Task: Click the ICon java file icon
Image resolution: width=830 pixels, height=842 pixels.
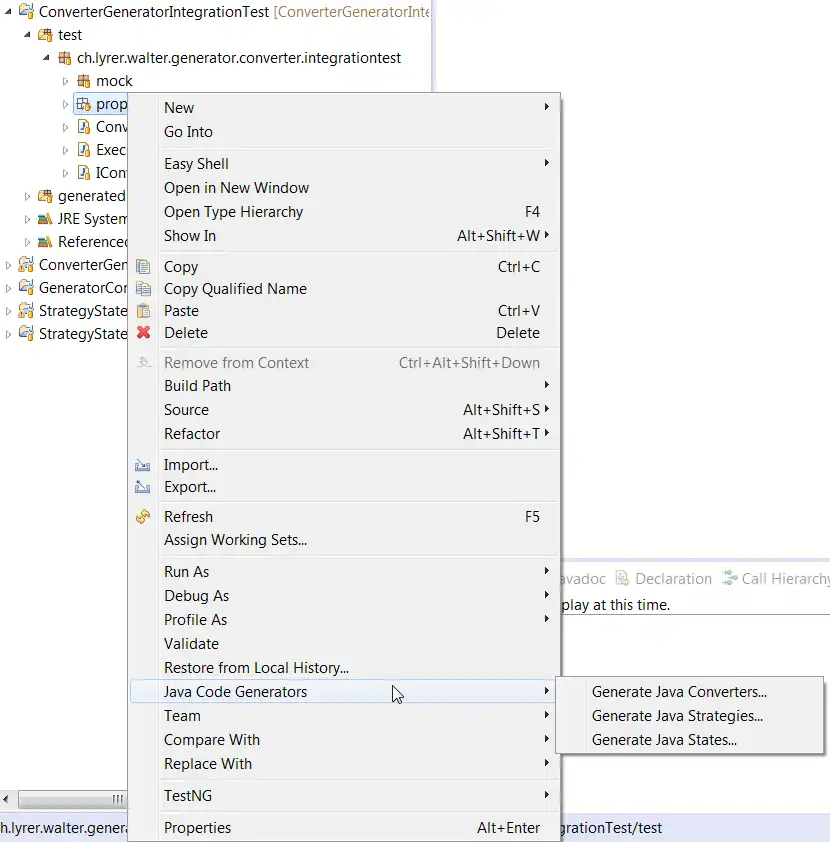Action: pyautogui.click(x=84, y=173)
